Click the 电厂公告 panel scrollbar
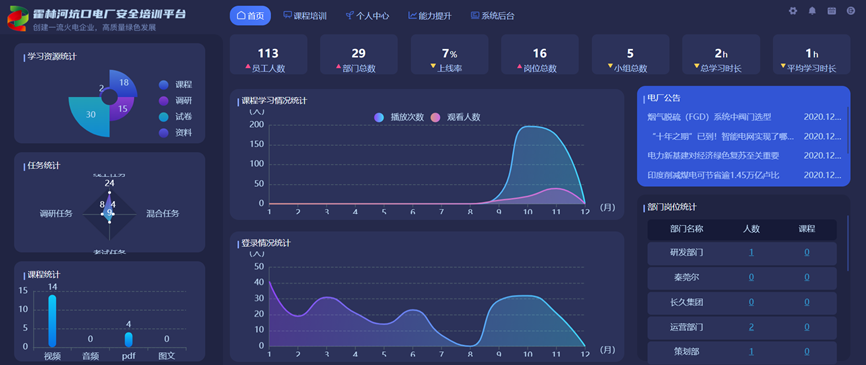The height and width of the screenshot is (365, 866). pyautogui.click(x=848, y=130)
